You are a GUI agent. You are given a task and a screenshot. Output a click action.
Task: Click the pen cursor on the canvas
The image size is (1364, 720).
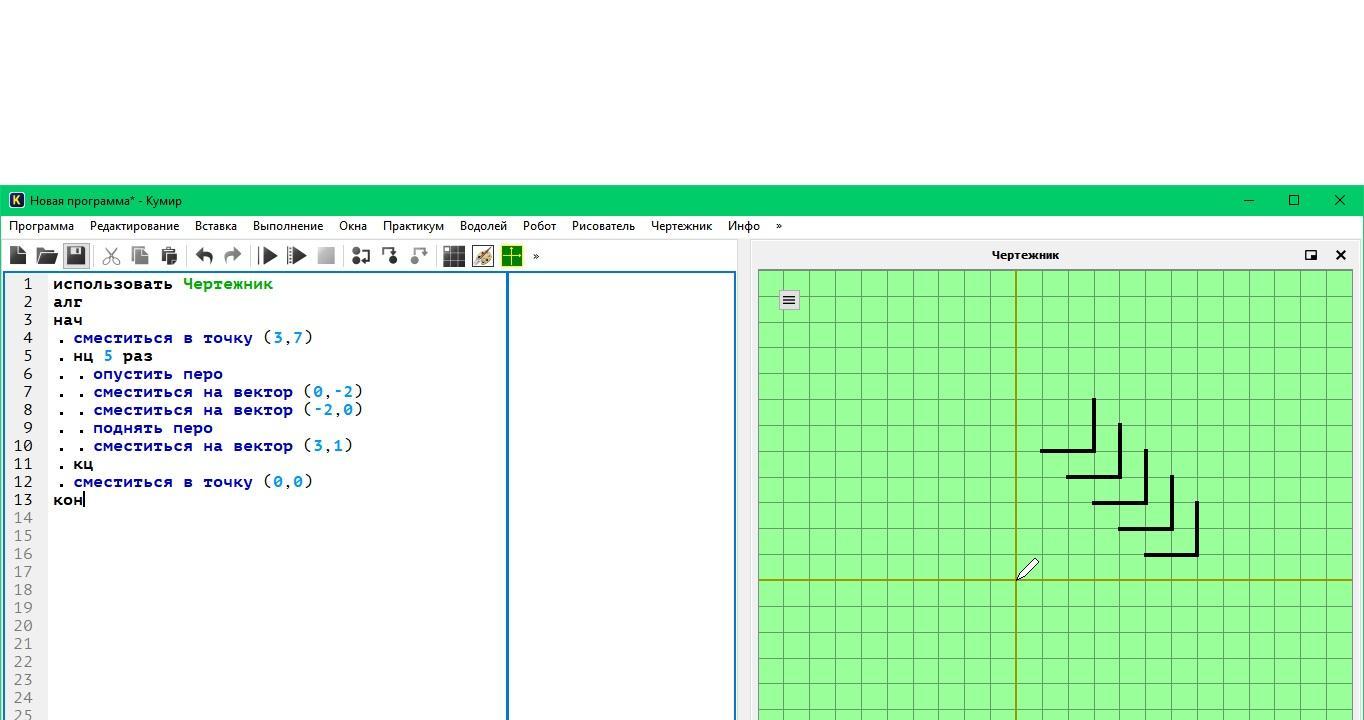point(1028,569)
